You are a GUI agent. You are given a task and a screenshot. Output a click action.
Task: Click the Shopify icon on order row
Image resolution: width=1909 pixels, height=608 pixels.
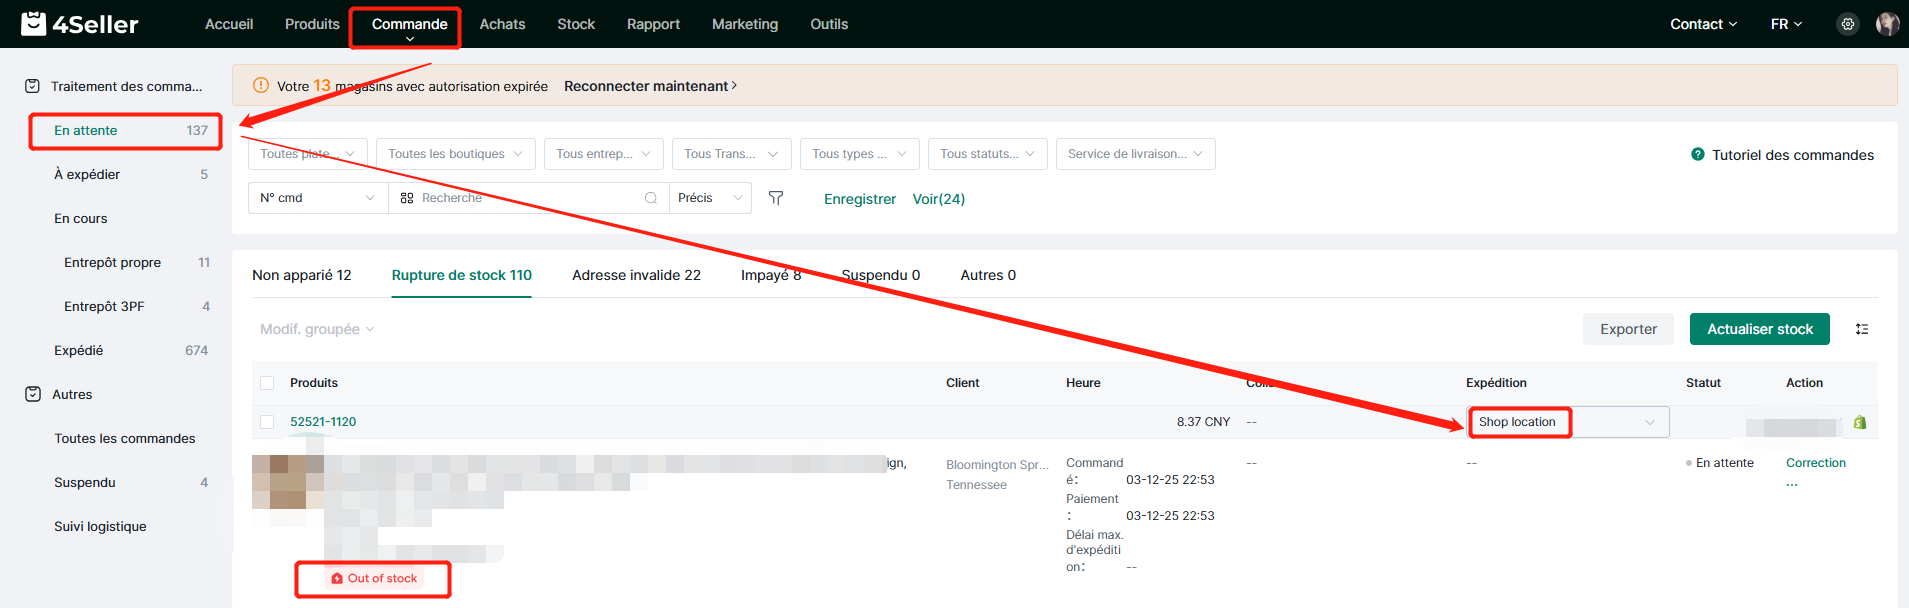[x=1859, y=422]
